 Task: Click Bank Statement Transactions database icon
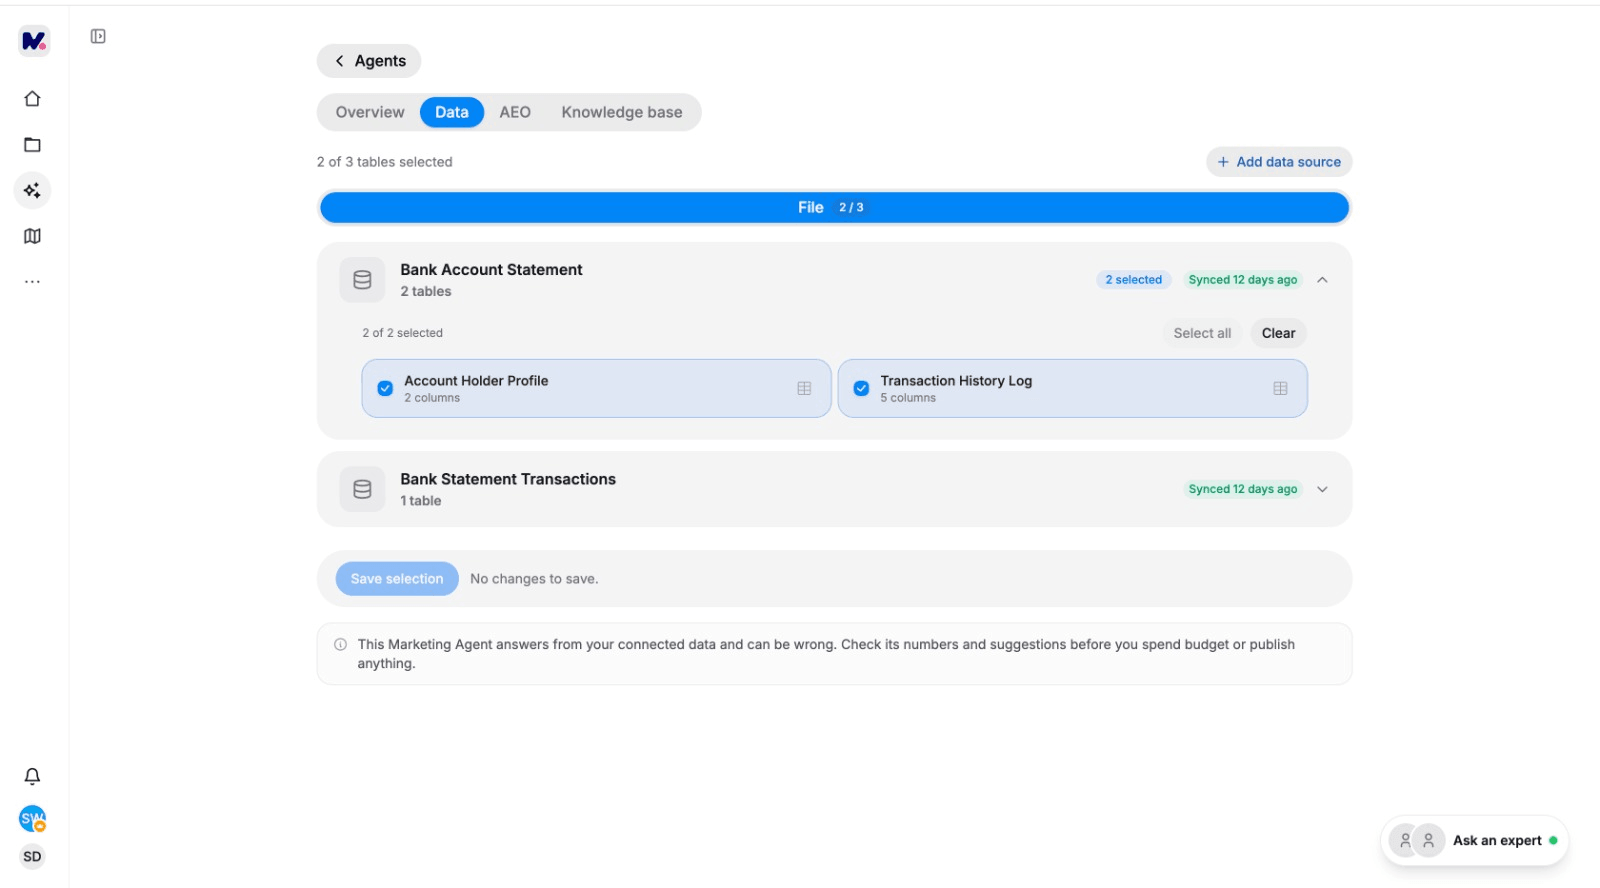362,489
